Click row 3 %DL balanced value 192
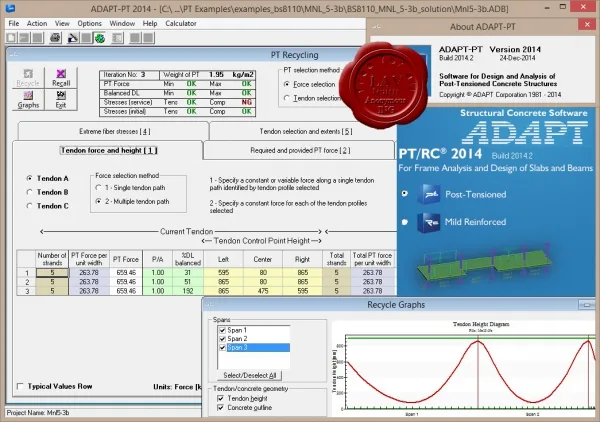 (x=188, y=291)
